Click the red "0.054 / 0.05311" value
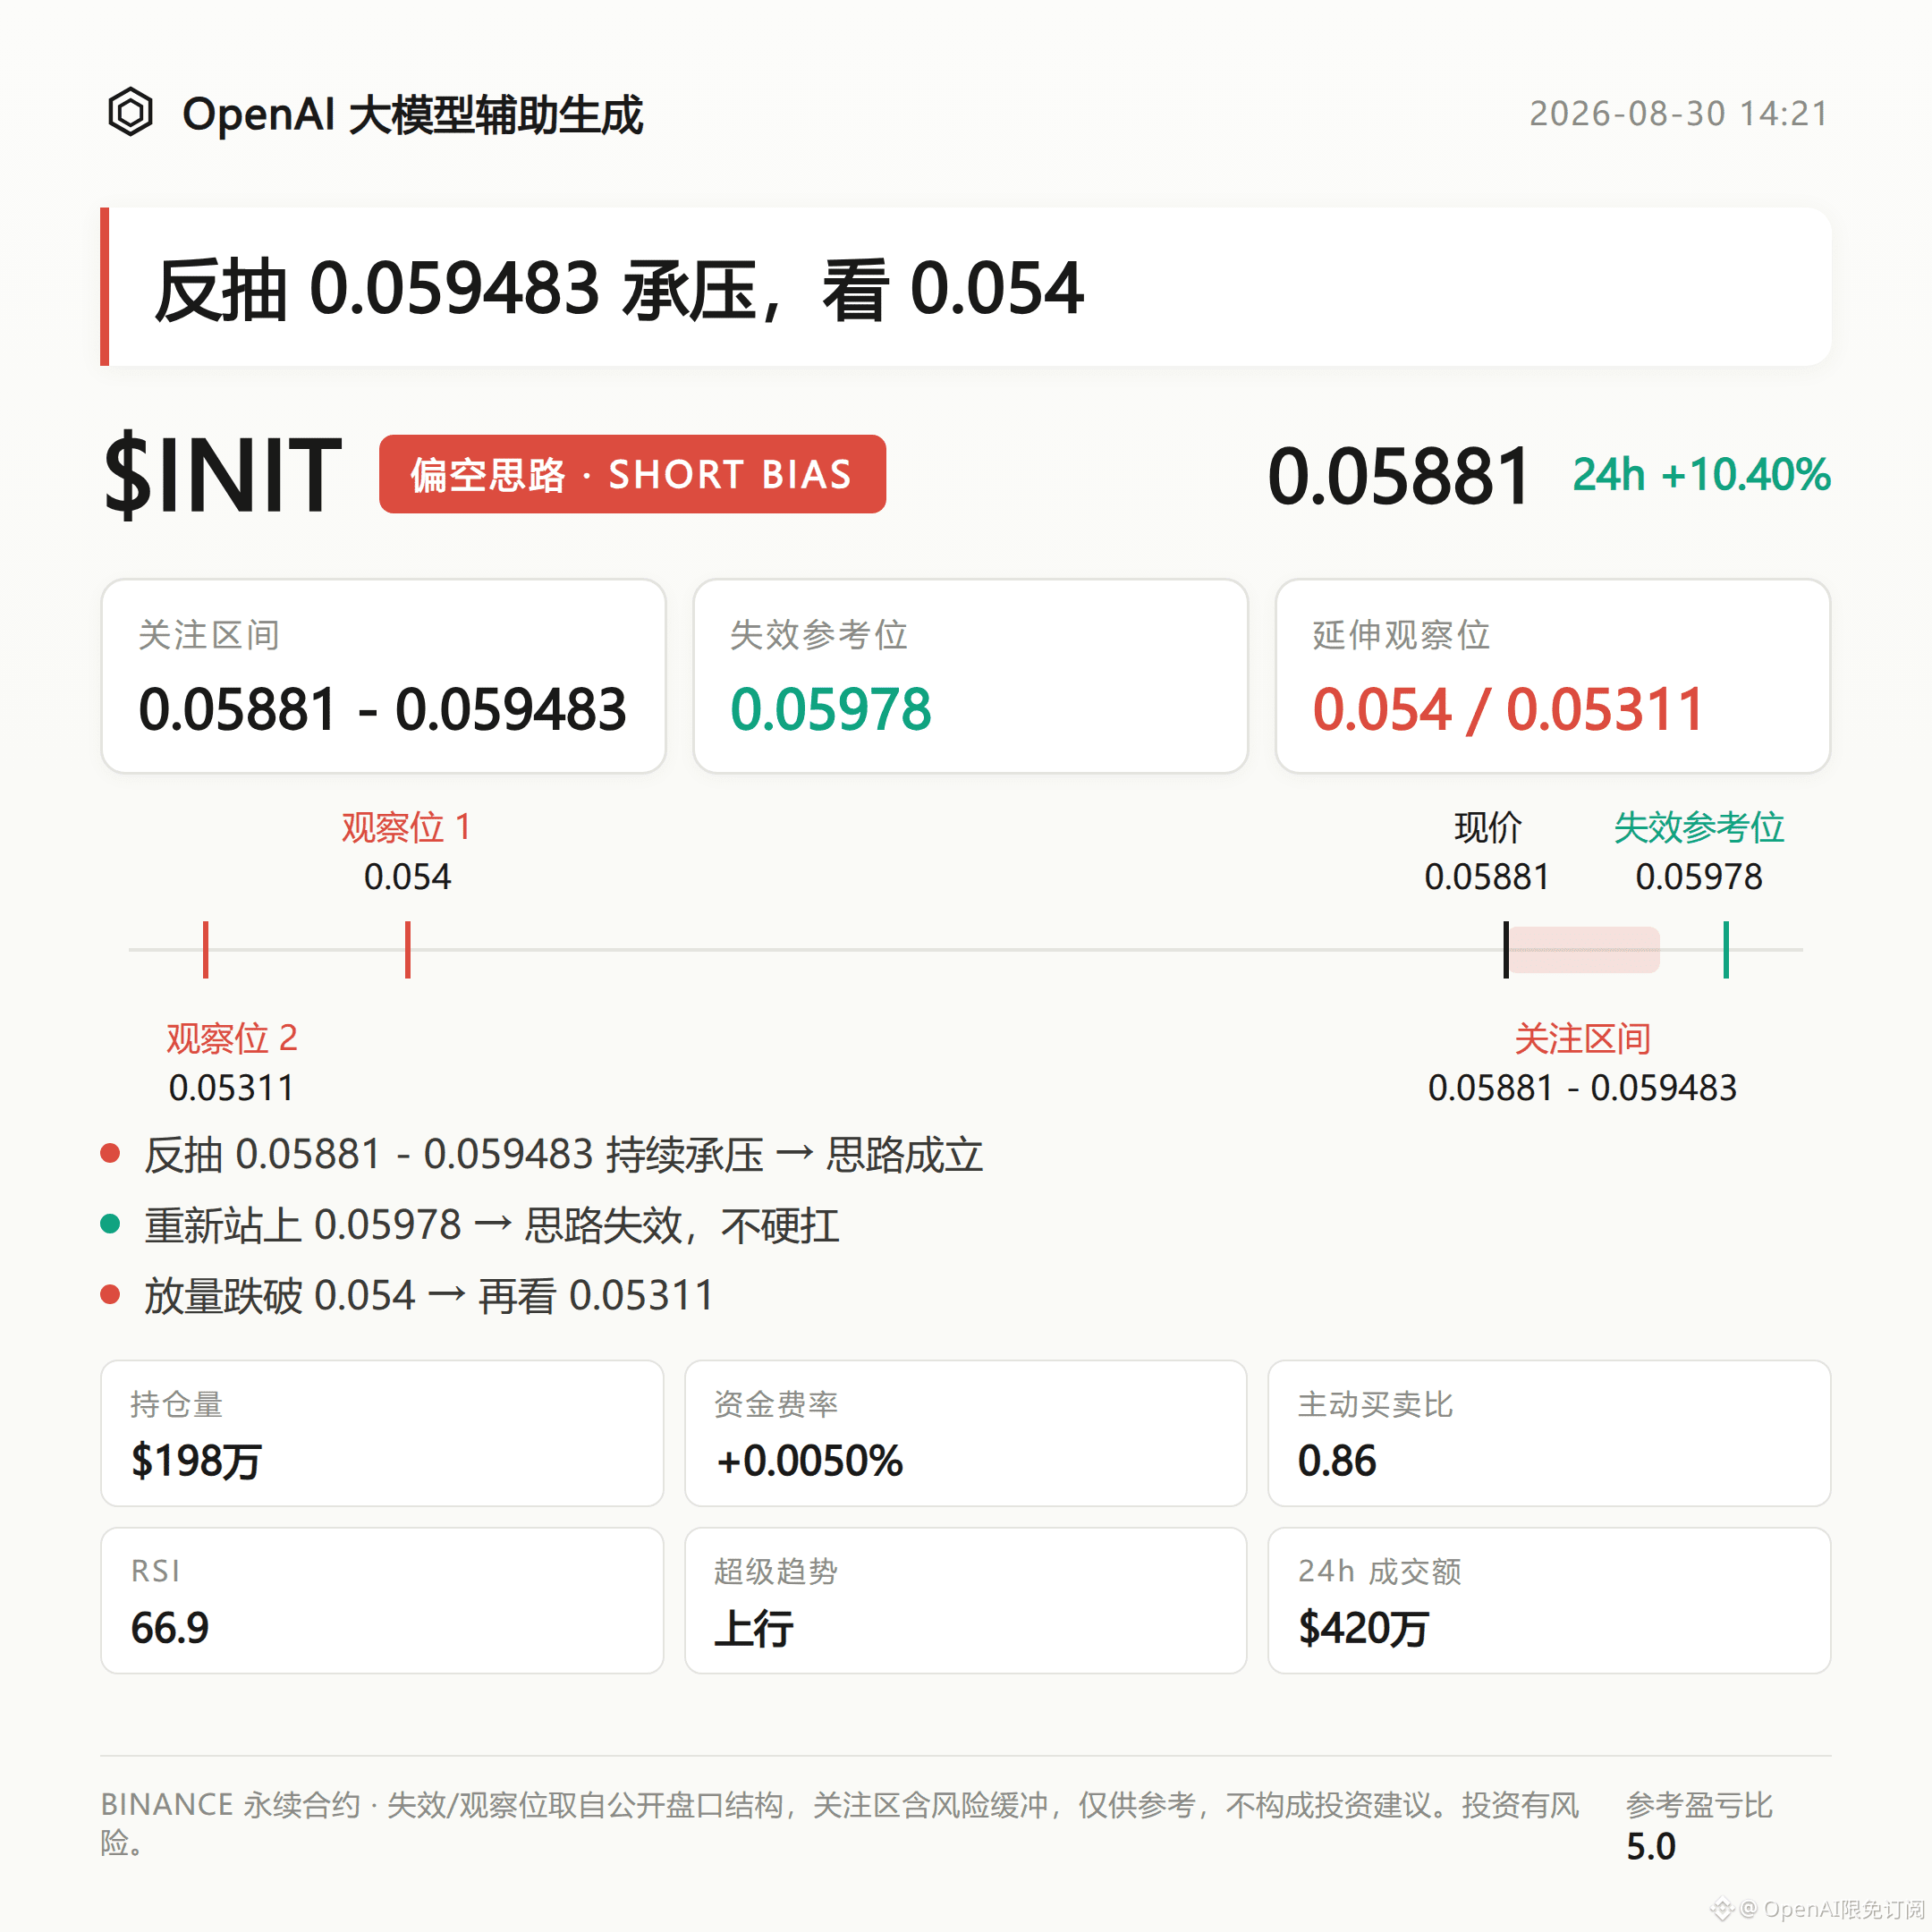The width and height of the screenshot is (1932, 1932). pos(1508,709)
